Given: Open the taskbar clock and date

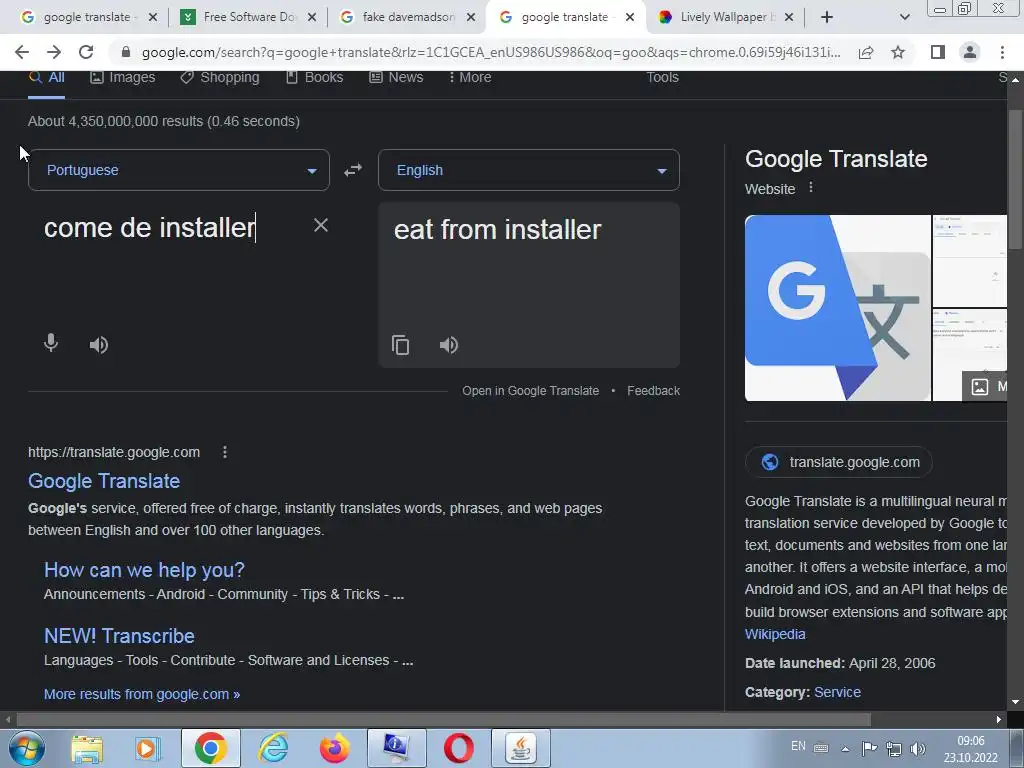Looking at the screenshot, I should click(970, 749).
